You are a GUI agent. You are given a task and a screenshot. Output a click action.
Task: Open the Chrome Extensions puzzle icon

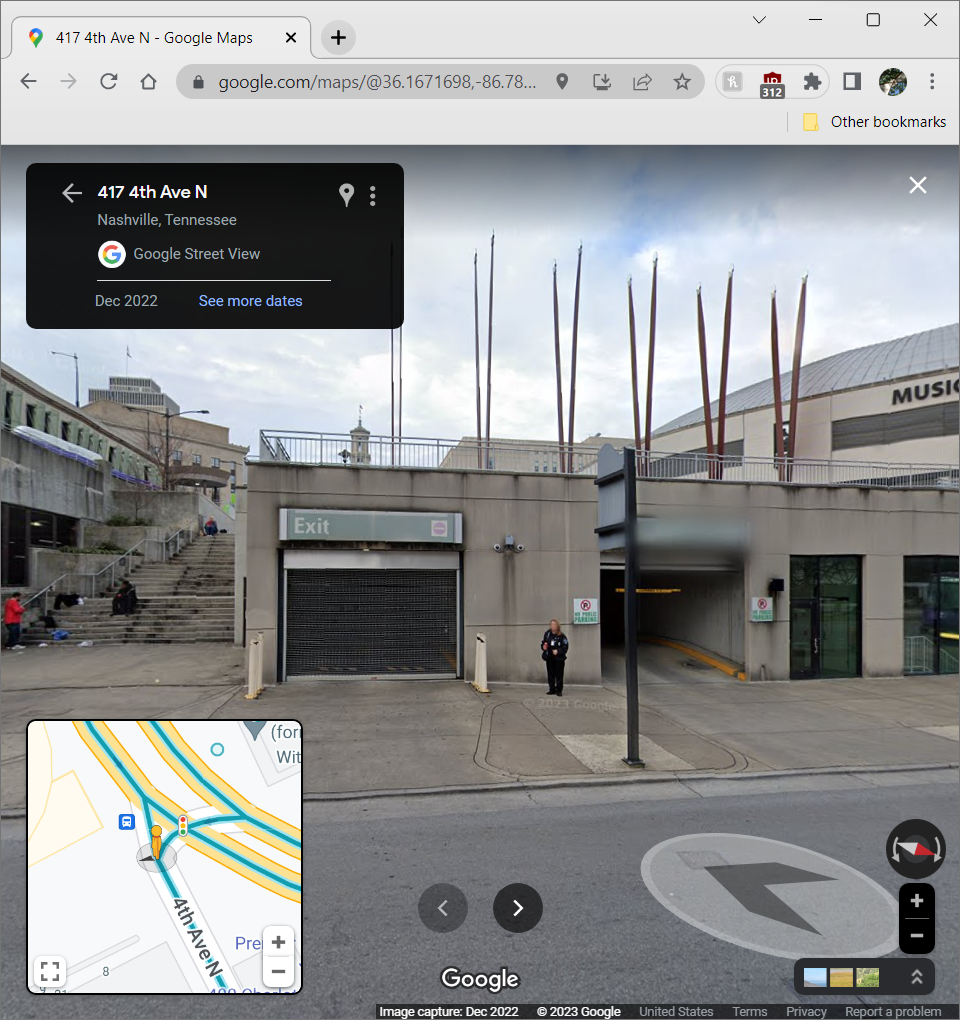[x=812, y=82]
